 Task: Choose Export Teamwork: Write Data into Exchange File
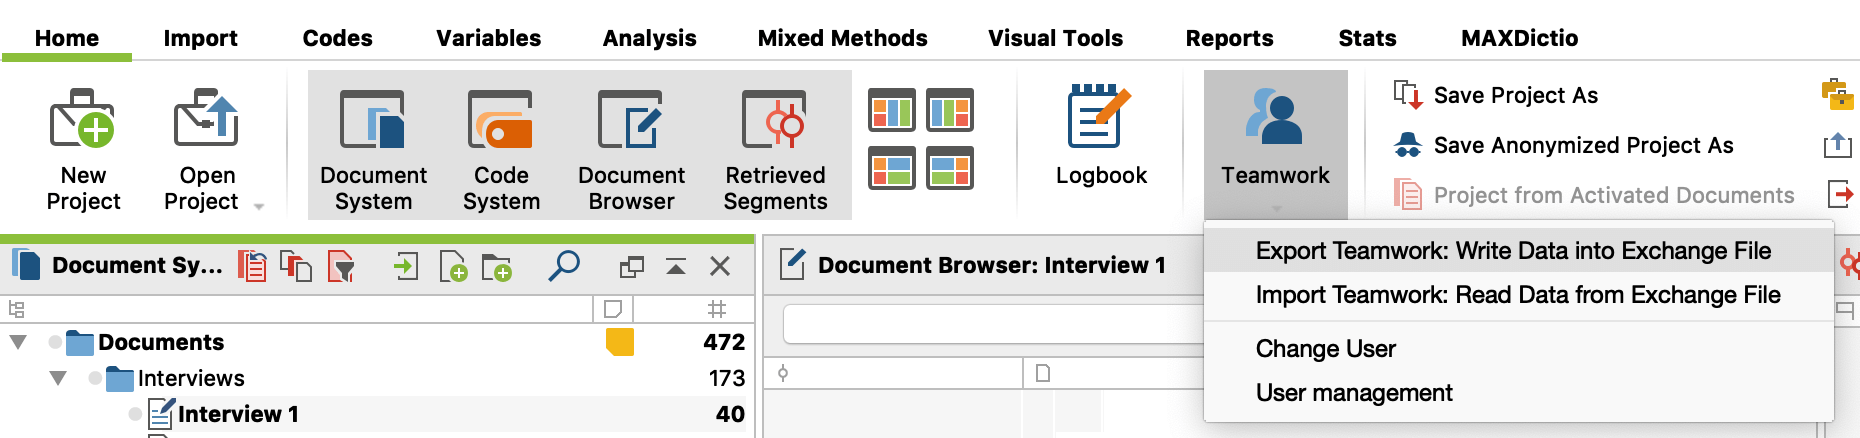[x=1518, y=250]
